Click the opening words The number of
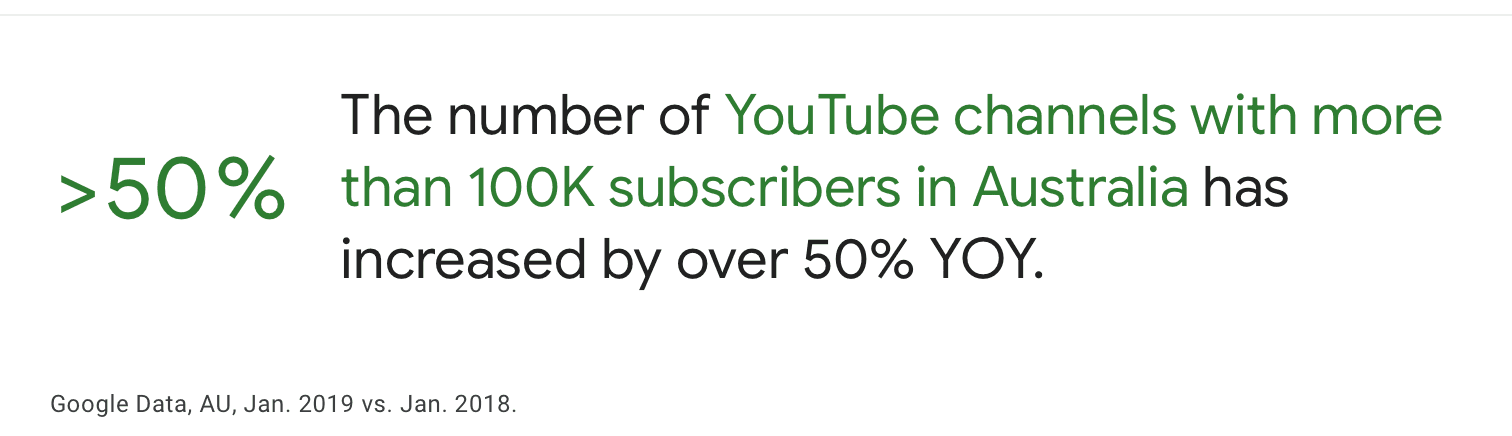The image size is (1512, 436). (526, 117)
